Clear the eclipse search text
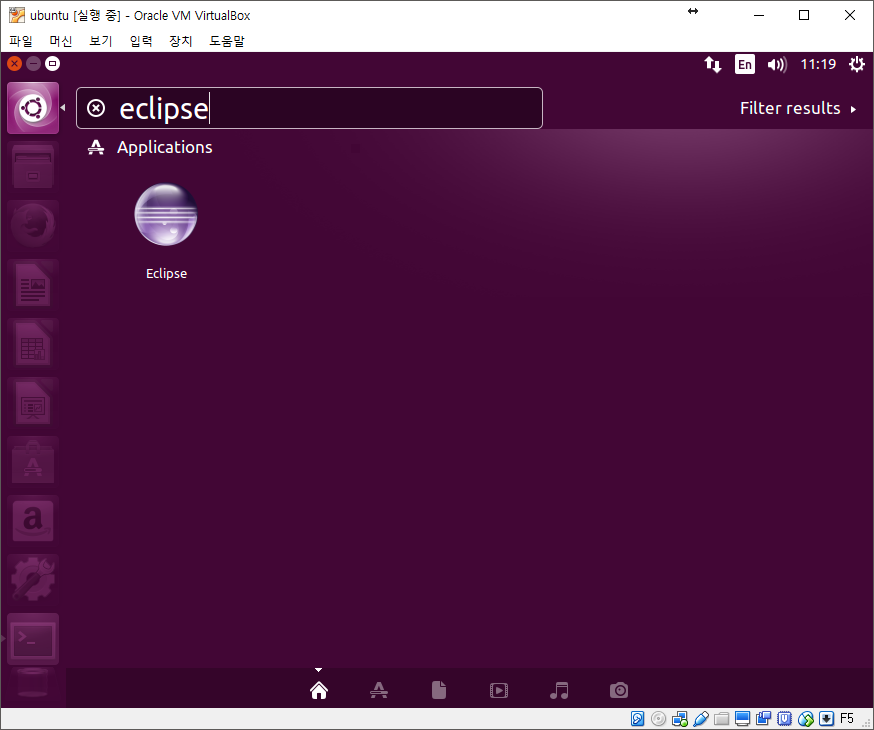This screenshot has height=730, width=874. pyautogui.click(x=96, y=108)
